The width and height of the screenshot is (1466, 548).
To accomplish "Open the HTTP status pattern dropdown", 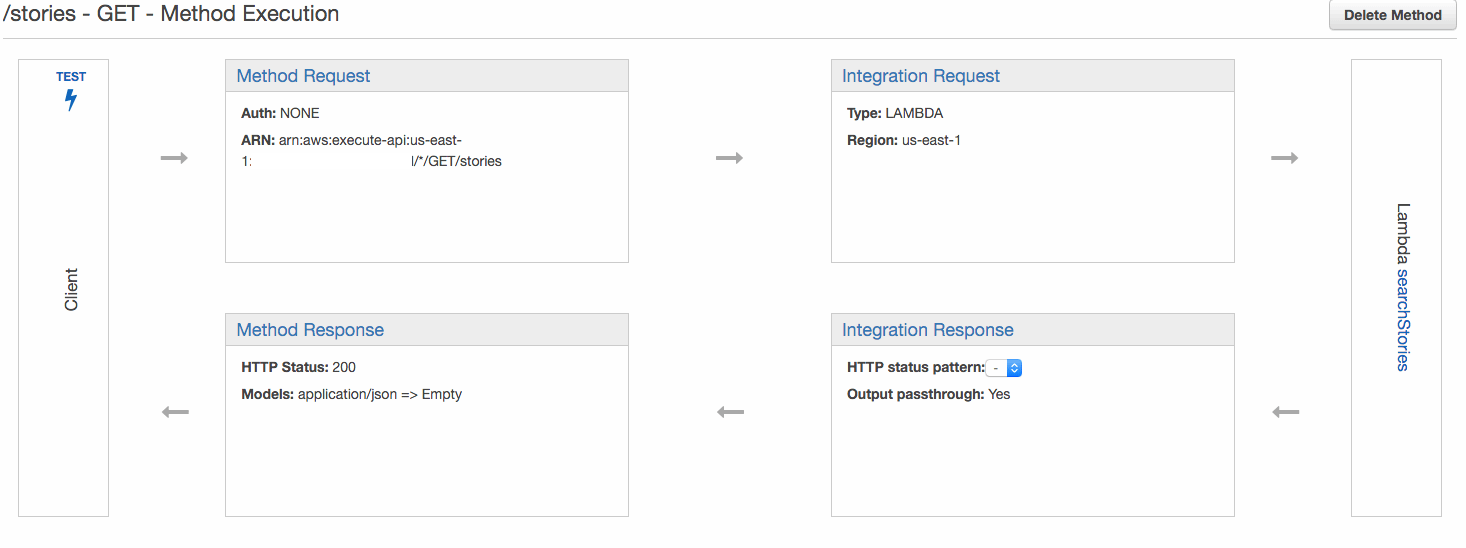I will click(x=1004, y=368).
